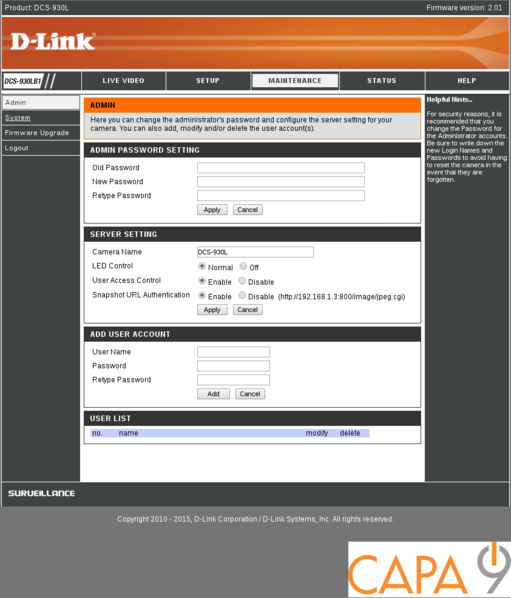Disable User Access Control

pos(242,281)
